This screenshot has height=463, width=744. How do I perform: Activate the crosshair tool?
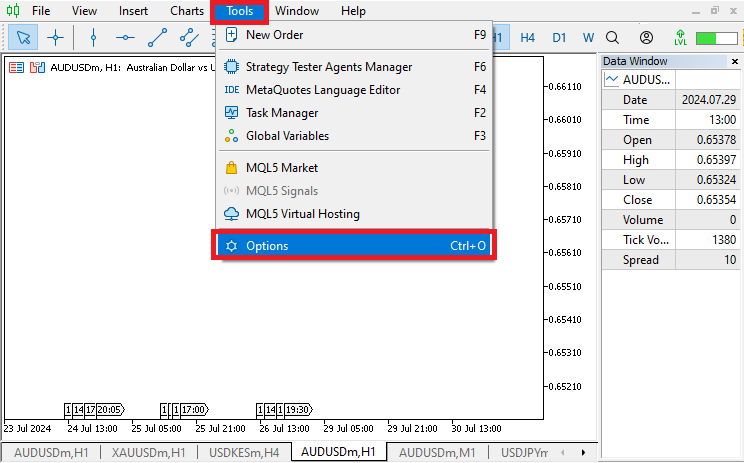[56, 37]
